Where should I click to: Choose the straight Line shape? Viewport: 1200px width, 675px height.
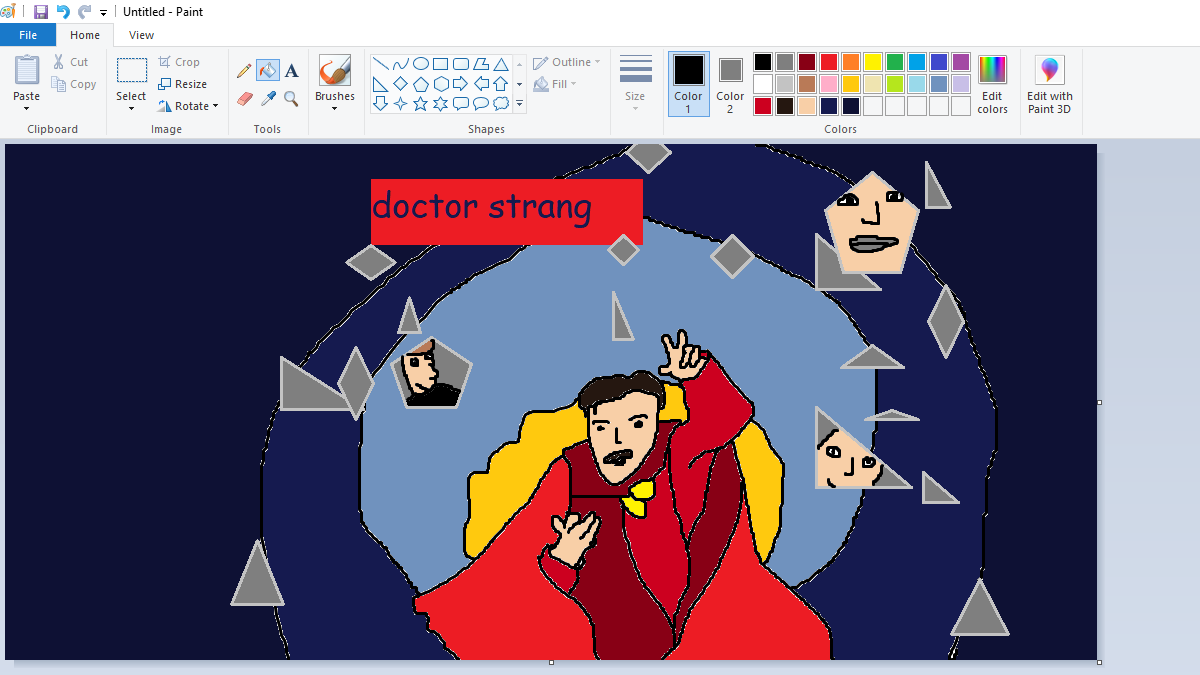pos(381,63)
